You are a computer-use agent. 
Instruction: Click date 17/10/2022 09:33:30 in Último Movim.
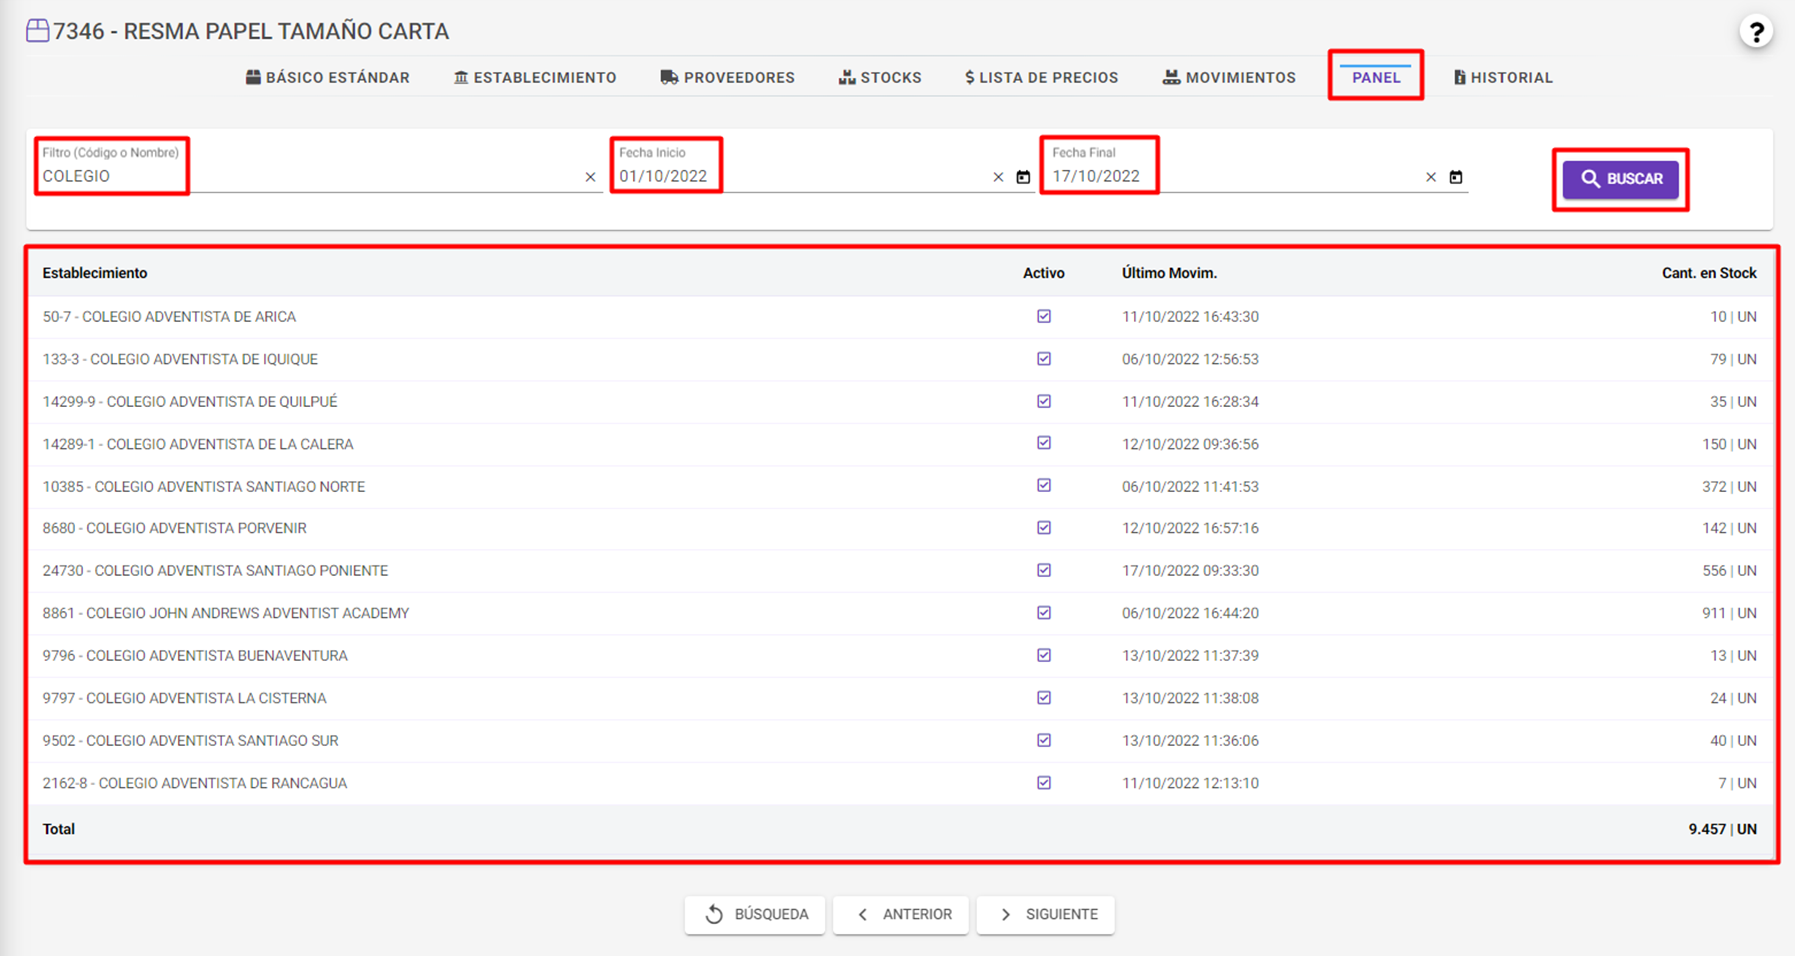1190,571
